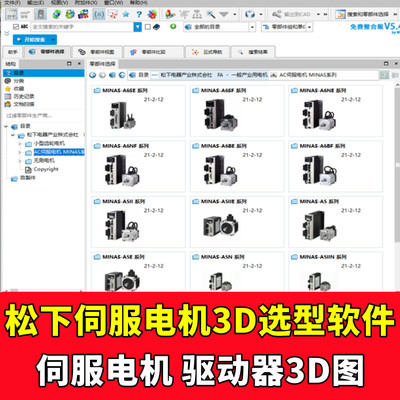
Task: Click the view mode icon at breadcrumb right
Action: [384, 75]
